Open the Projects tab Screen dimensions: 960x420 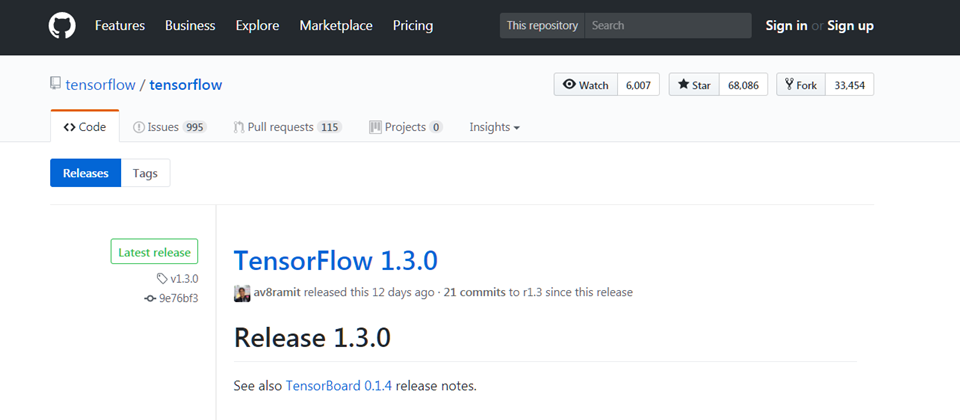coord(405,127)
